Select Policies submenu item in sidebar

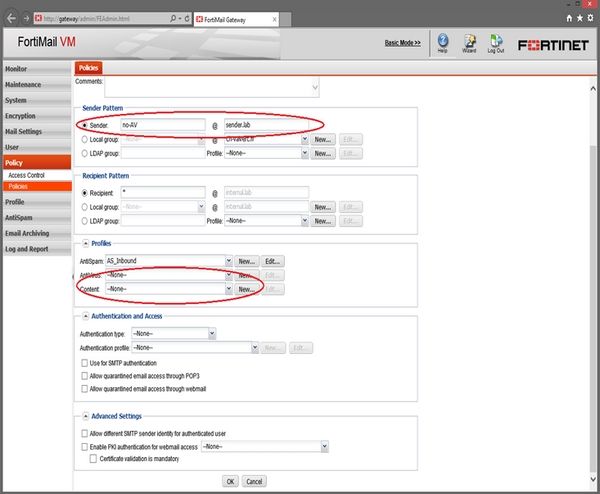click(x=37, y=186)
